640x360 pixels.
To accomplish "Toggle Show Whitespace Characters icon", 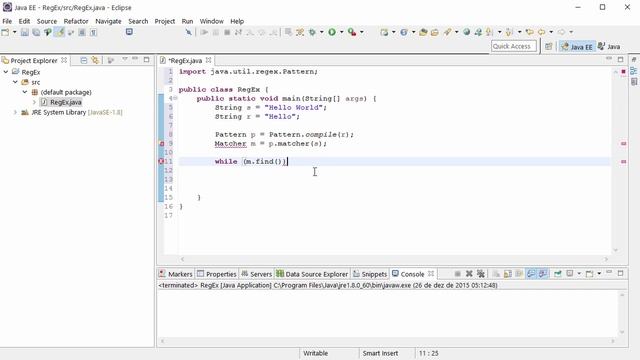I will click(93, 32).
